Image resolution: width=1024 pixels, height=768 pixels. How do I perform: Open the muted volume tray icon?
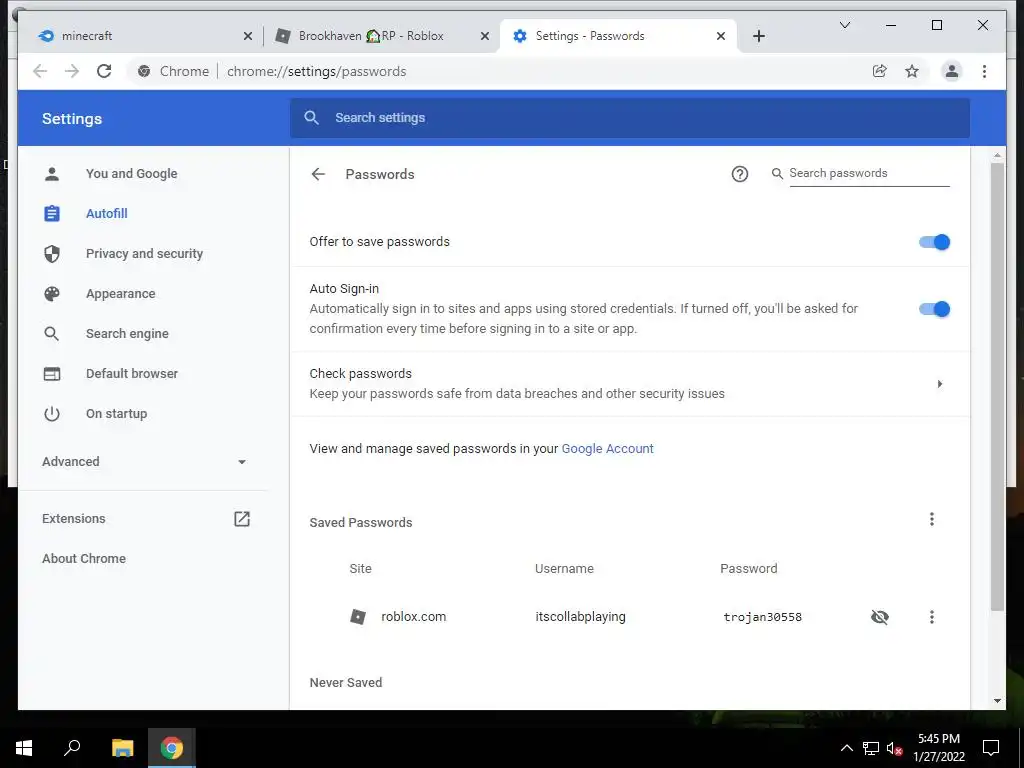pos(894,748)
